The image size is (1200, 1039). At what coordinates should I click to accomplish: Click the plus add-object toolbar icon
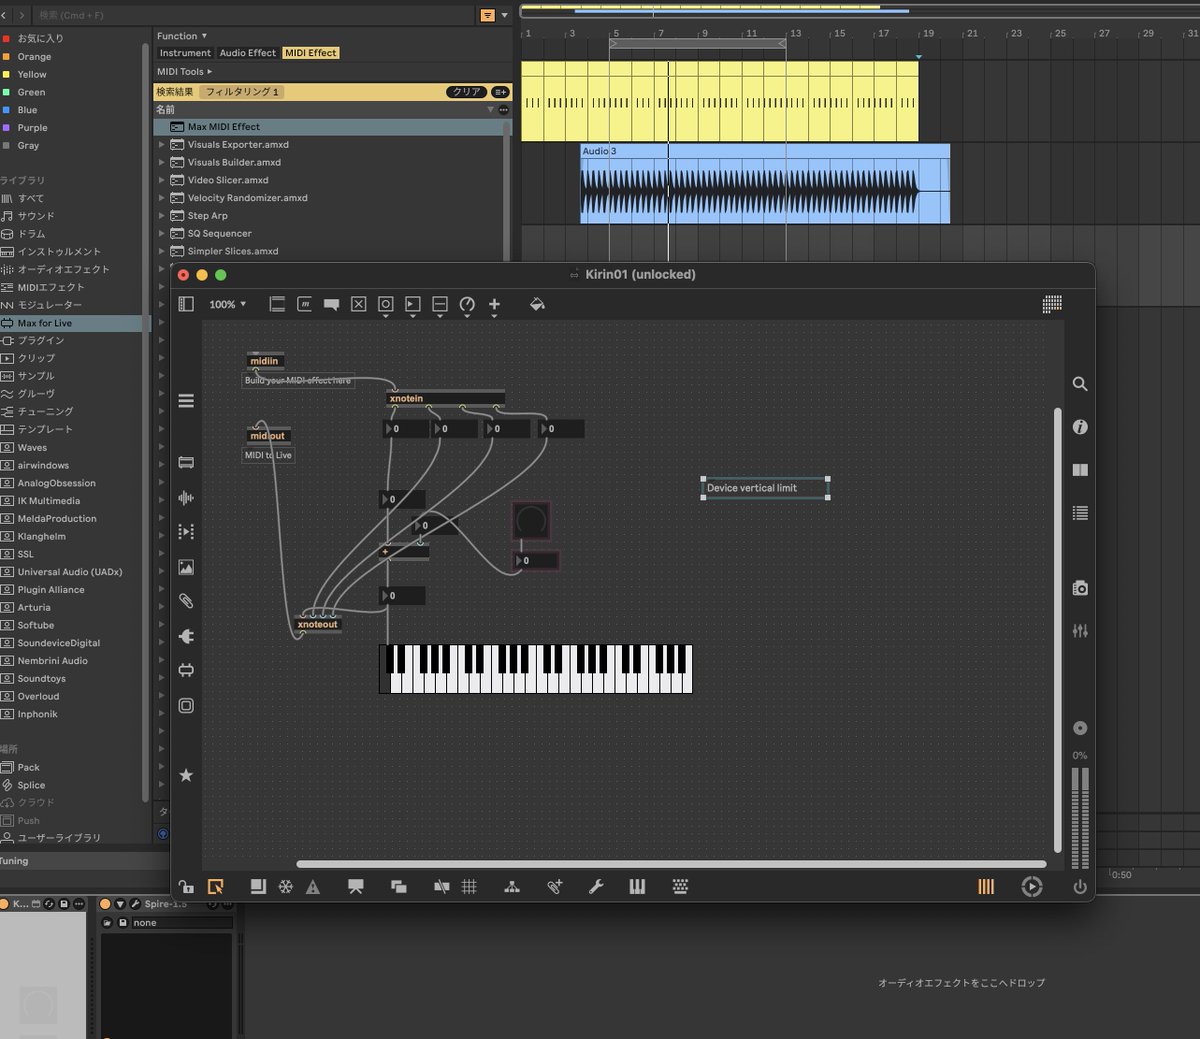tap(494, 306)
